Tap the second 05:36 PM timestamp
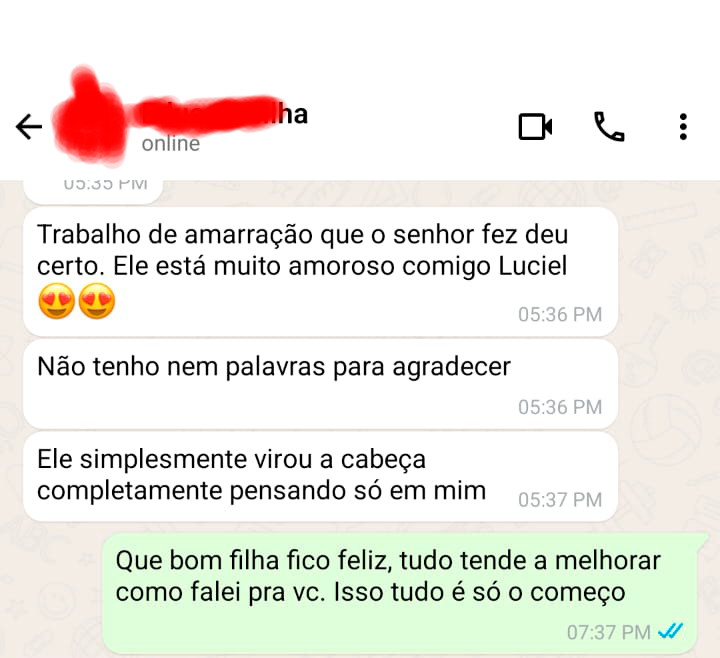This screenshot has height=658, width=720. click(x=560, y=407)
